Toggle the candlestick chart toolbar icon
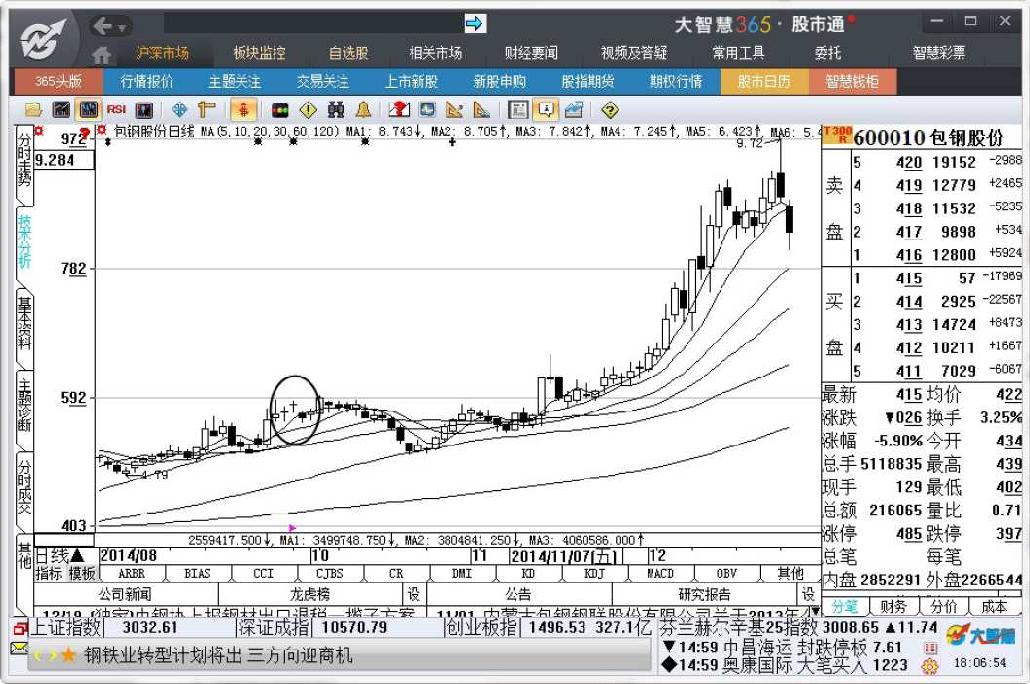This screenshot has height=684, width=1030. pyautogui.click(x=88, y=110)
